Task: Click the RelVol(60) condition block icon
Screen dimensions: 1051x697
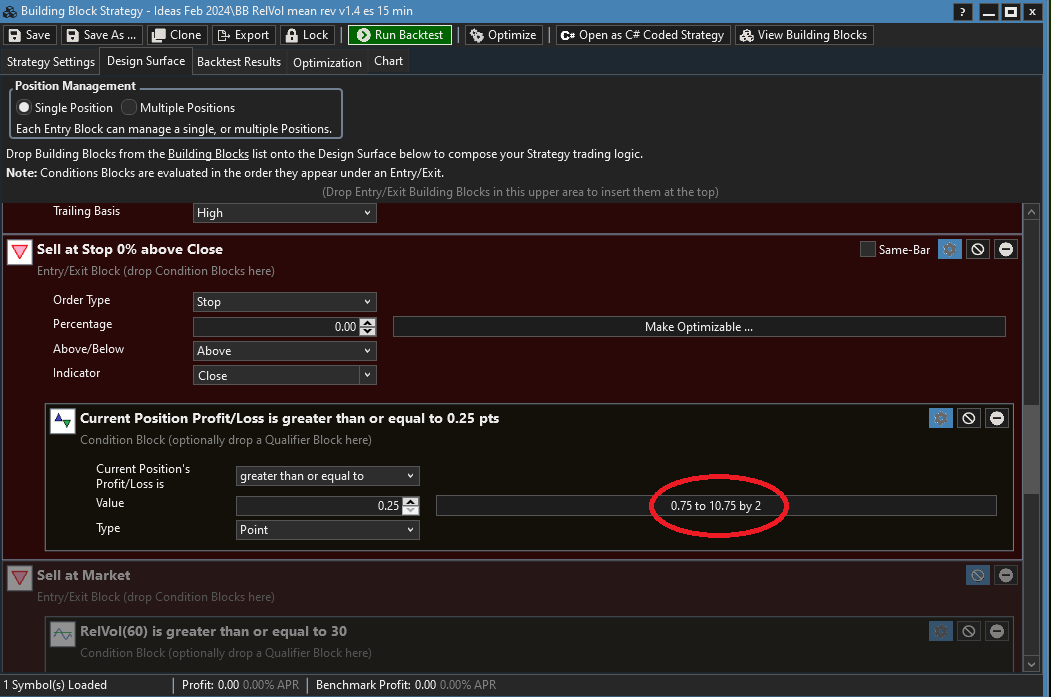Action: [x=62, y=633]
